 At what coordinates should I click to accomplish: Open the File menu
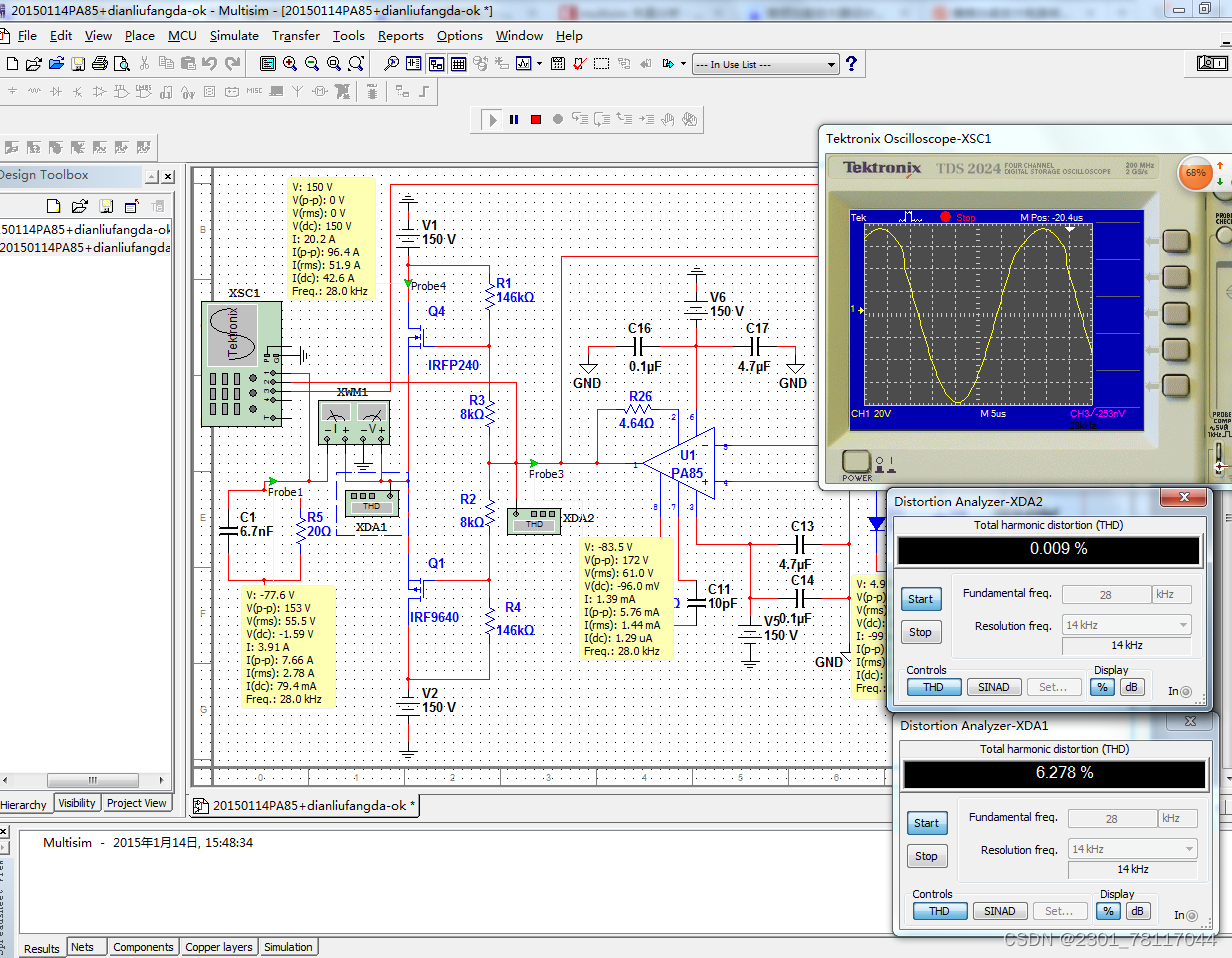tap(27, 35)
